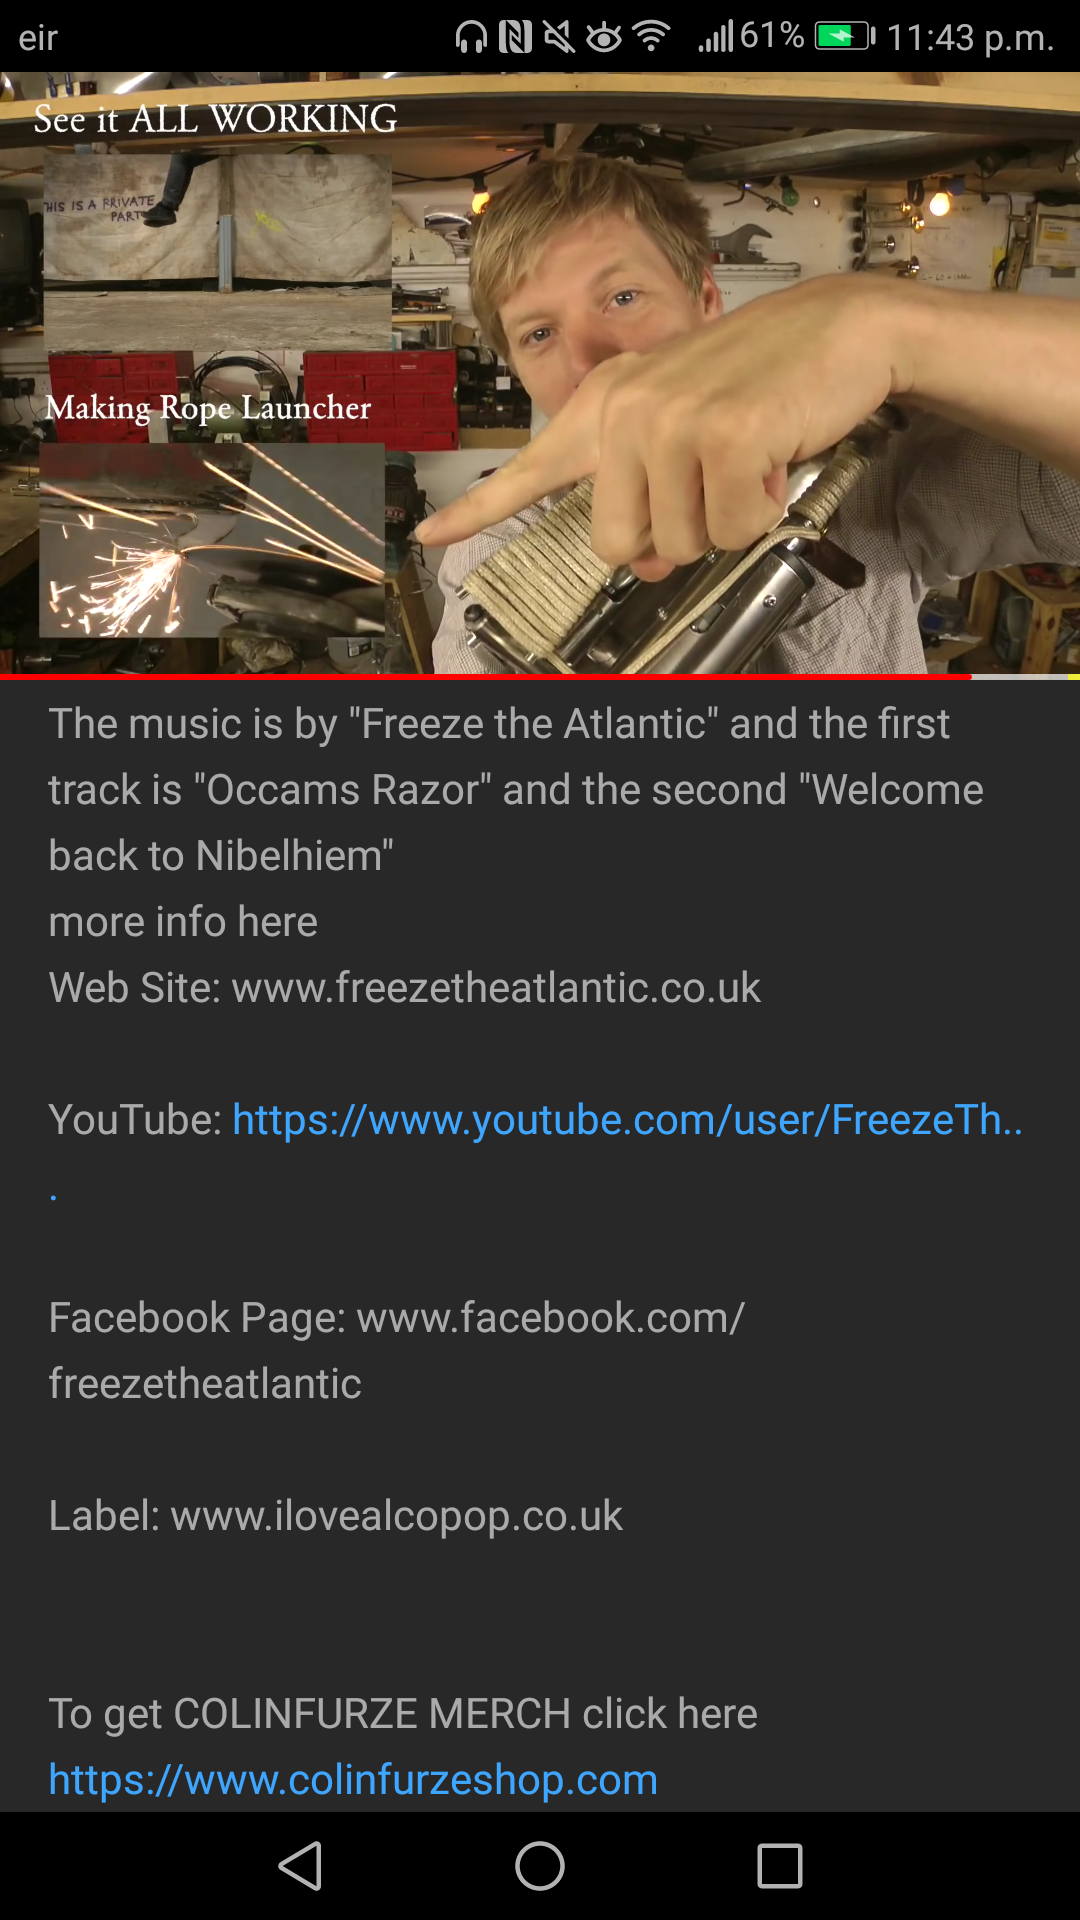Open the FreezeTh YouTube channel link

coord(627,1120)
